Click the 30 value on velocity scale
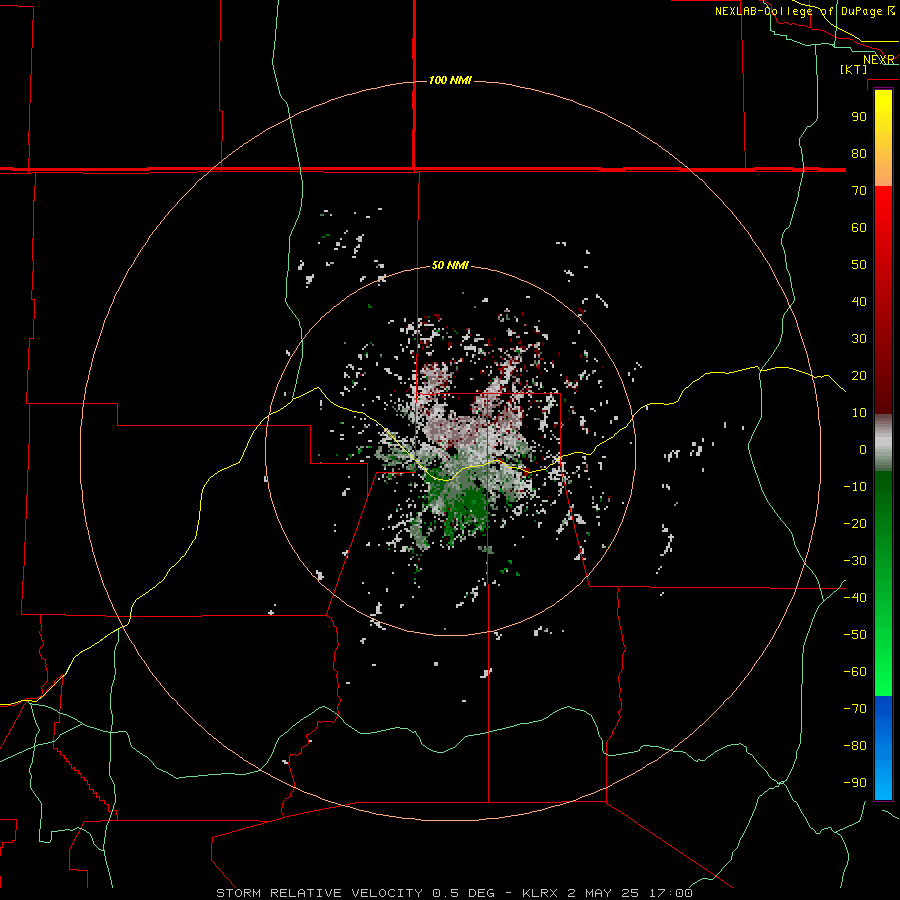Image resolution: width=900 pixels, height=900 pixels. point(859,339)
